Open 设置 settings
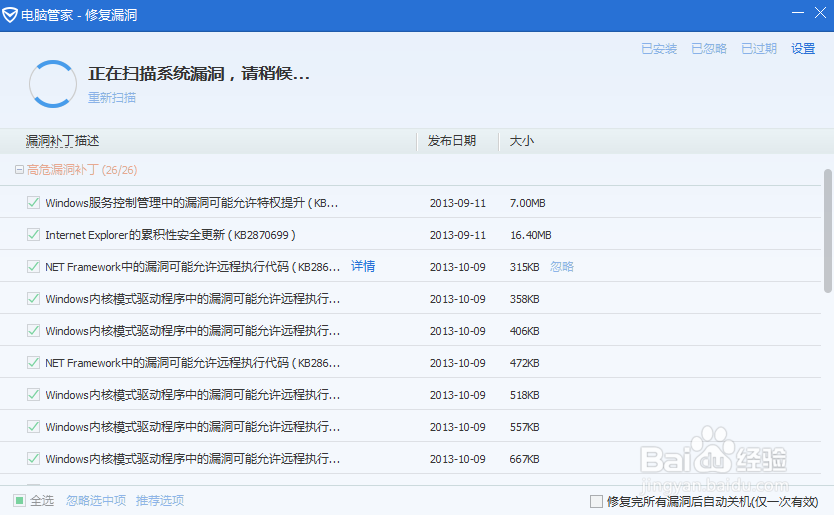The height and width of the screenshot is (515, 834). (803, 49)
